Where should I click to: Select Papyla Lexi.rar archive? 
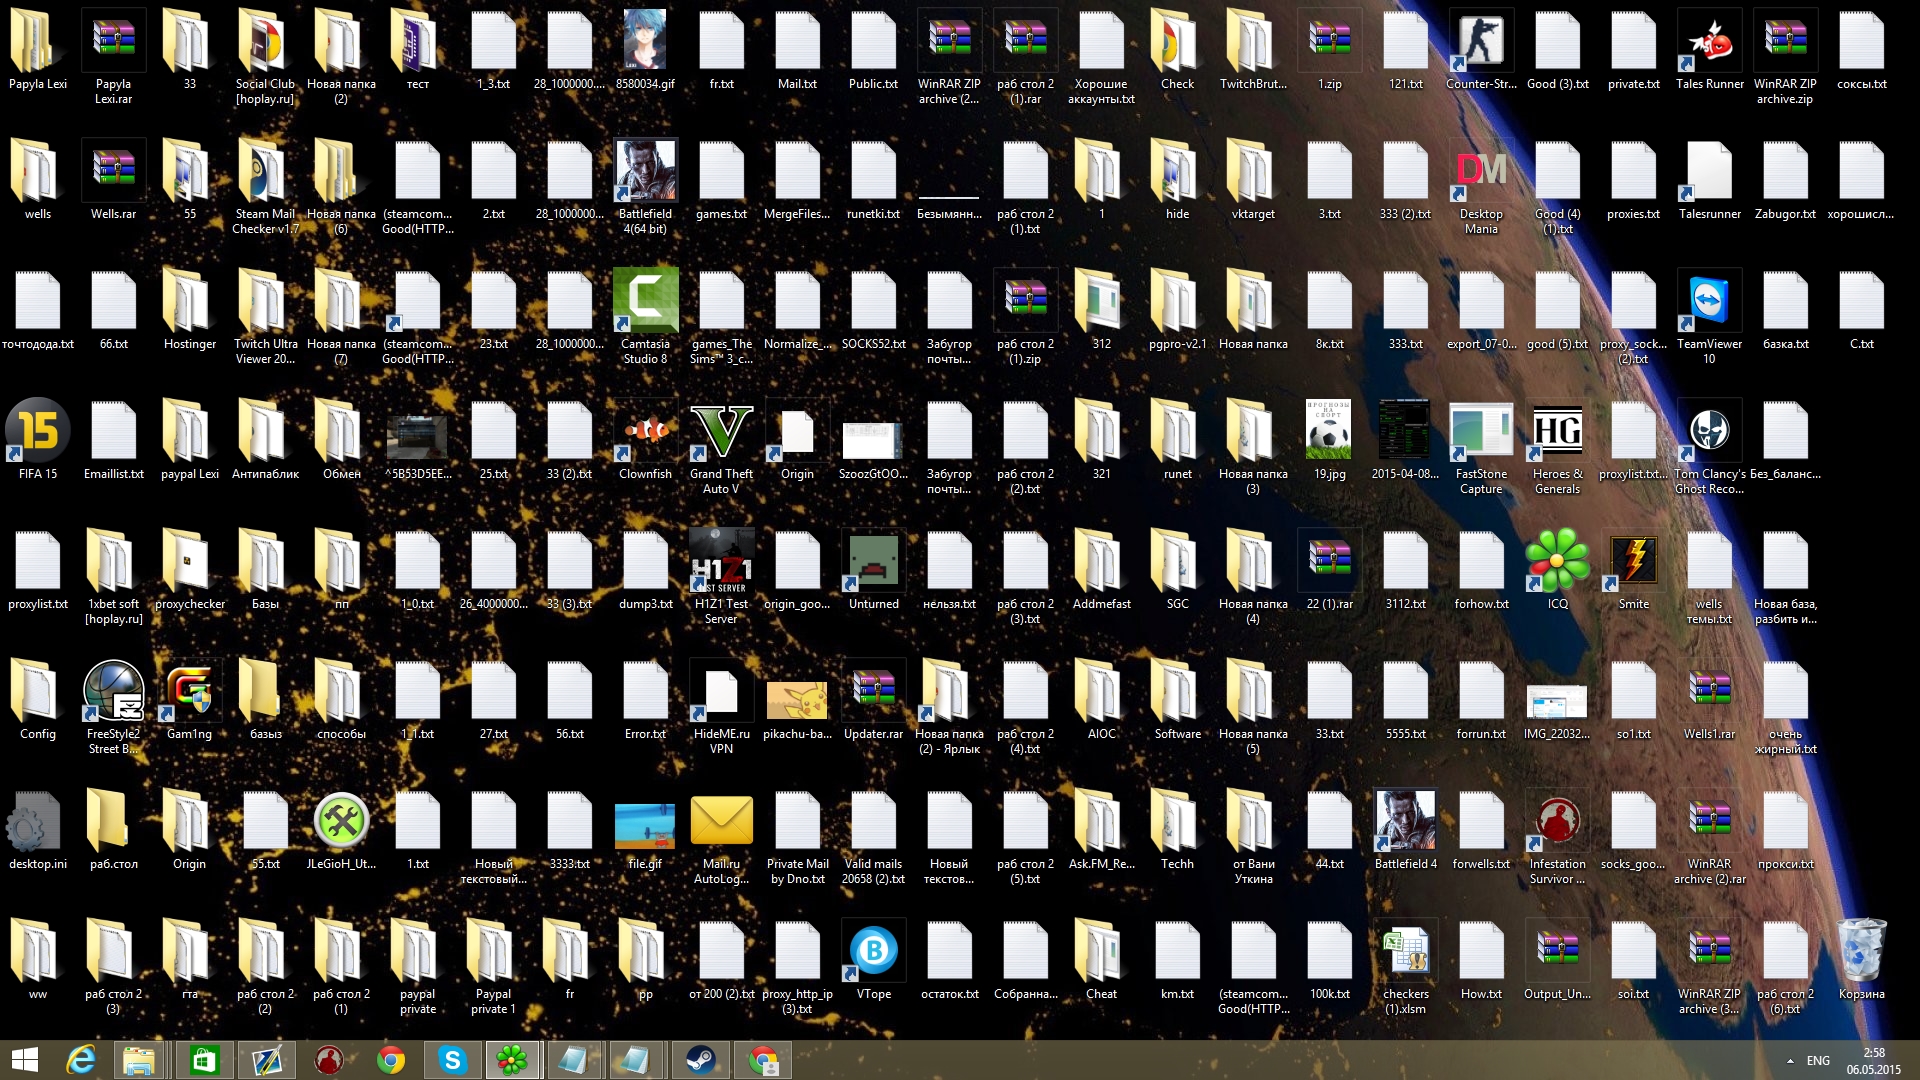click(114, 41)
